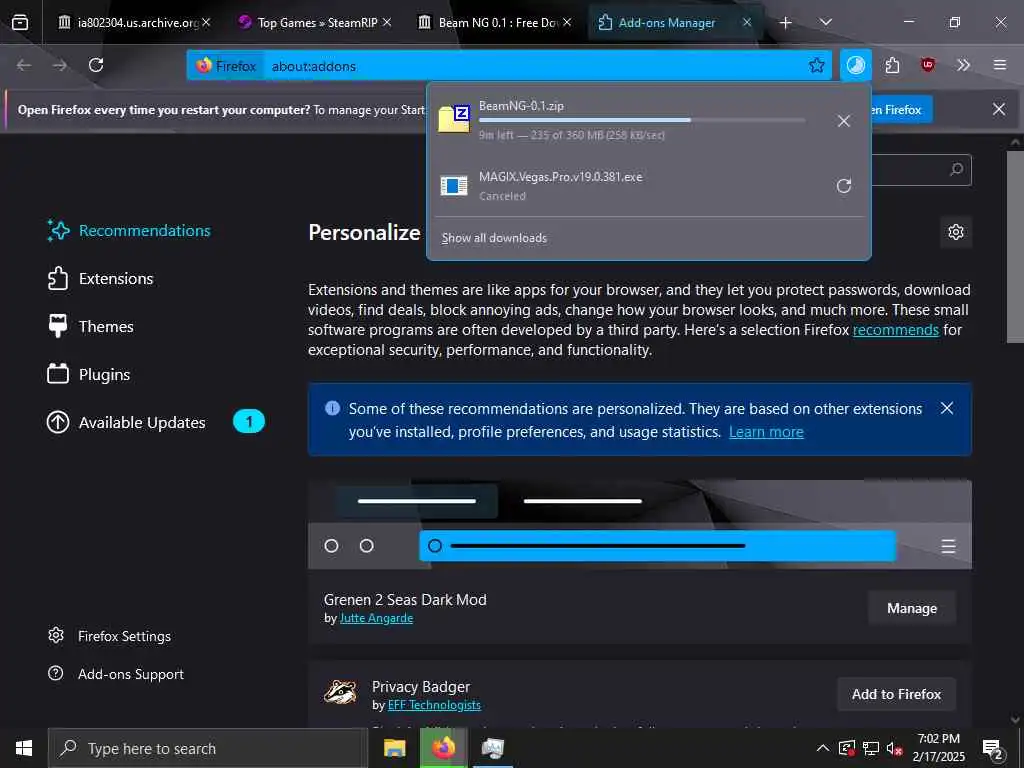Click the updates count badge 1
Viewport: 1024px width, 768px height.
[x=249, y=422]
